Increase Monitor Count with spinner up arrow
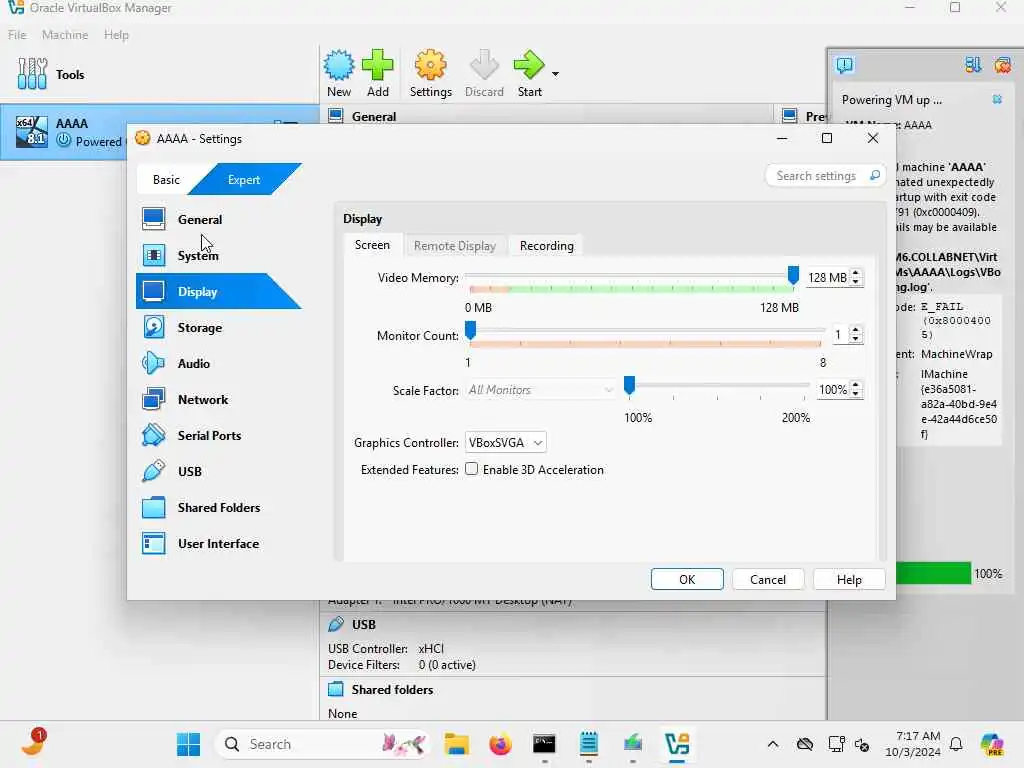 pos(856,330)
